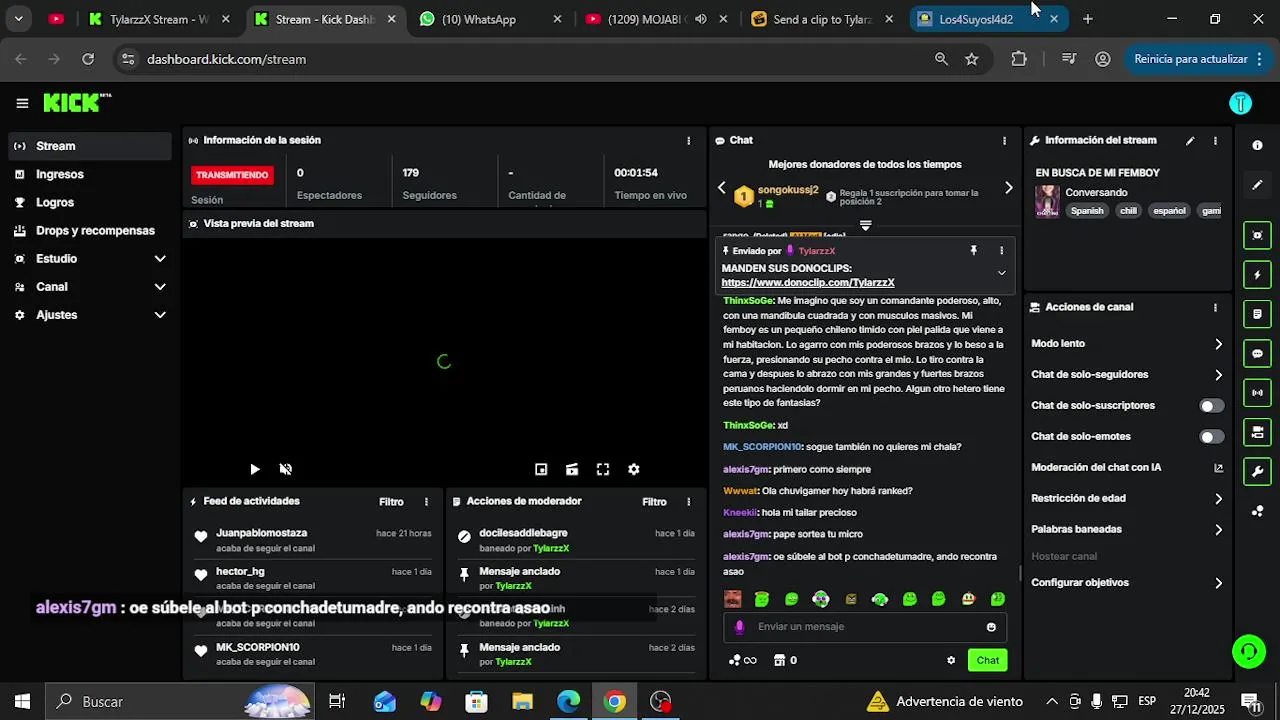
Task: Open the green headset support button
Action: click(x=1248, y=652)
